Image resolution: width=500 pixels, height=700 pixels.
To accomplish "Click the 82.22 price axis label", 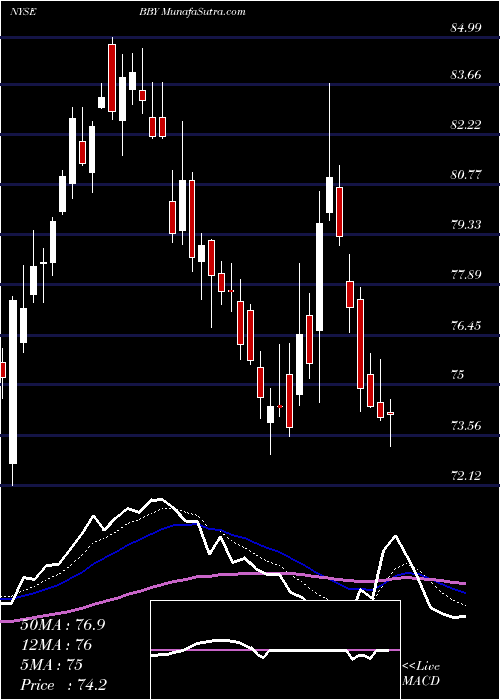I will (466, 124).
